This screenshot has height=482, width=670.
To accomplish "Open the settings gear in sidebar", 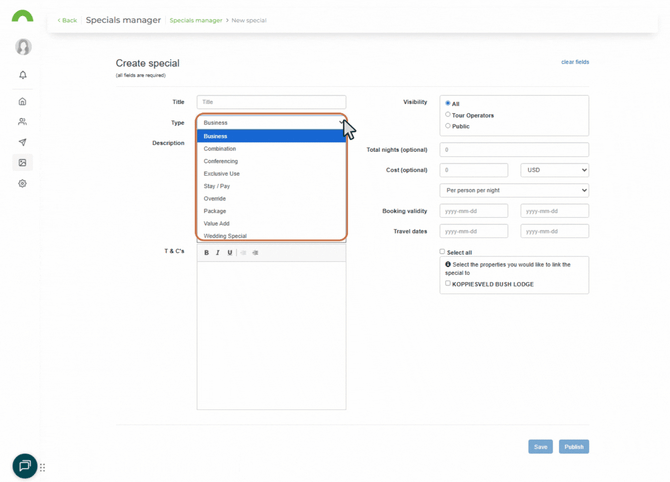I will pyautogui.click(x=22, y=184).
